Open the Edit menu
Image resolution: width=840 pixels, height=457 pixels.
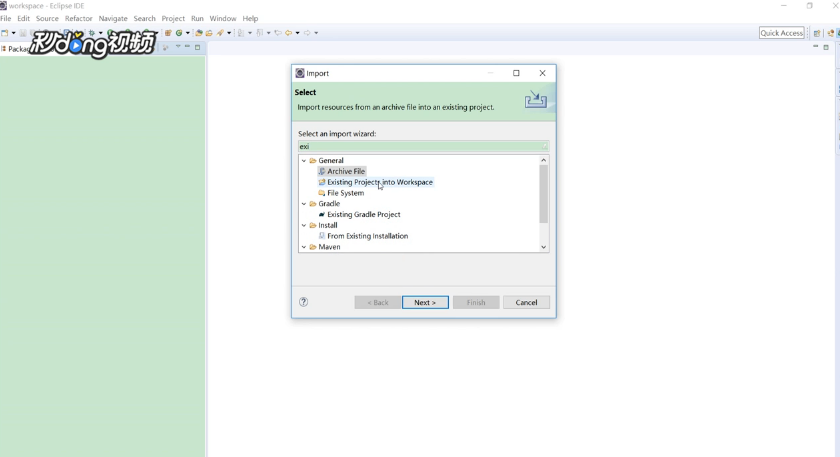click(x=24, y=18)
